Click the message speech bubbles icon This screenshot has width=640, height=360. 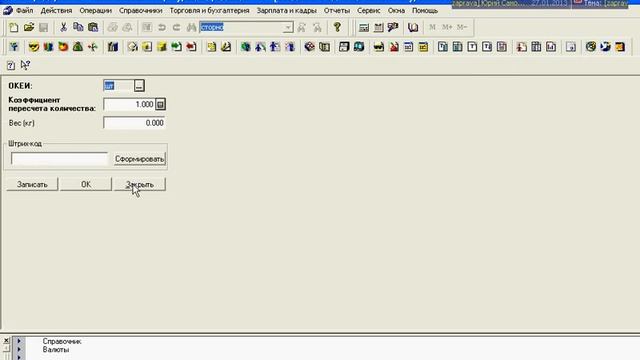(x=393, y=27)
